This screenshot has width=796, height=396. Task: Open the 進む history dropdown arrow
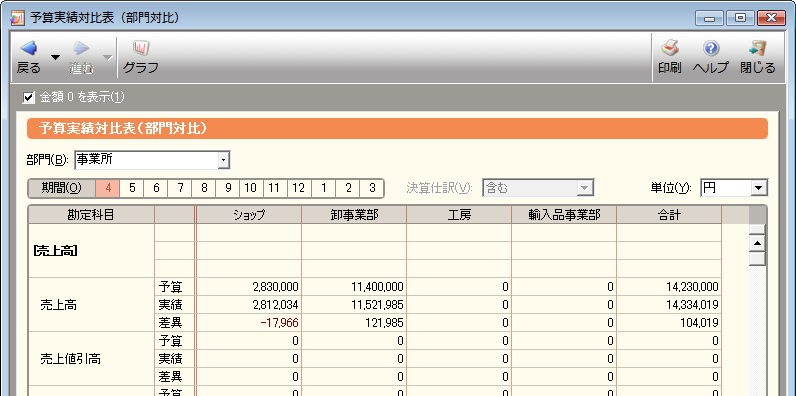tap(108, 57)
